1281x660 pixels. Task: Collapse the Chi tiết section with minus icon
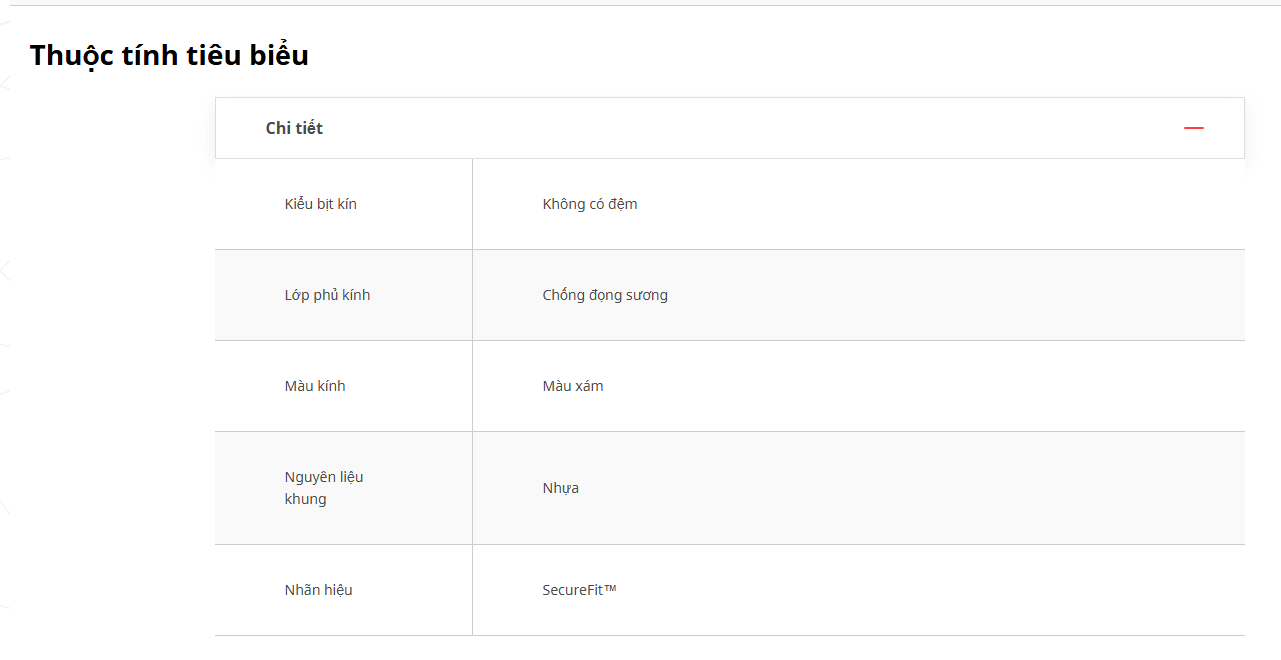point(1193,128)
